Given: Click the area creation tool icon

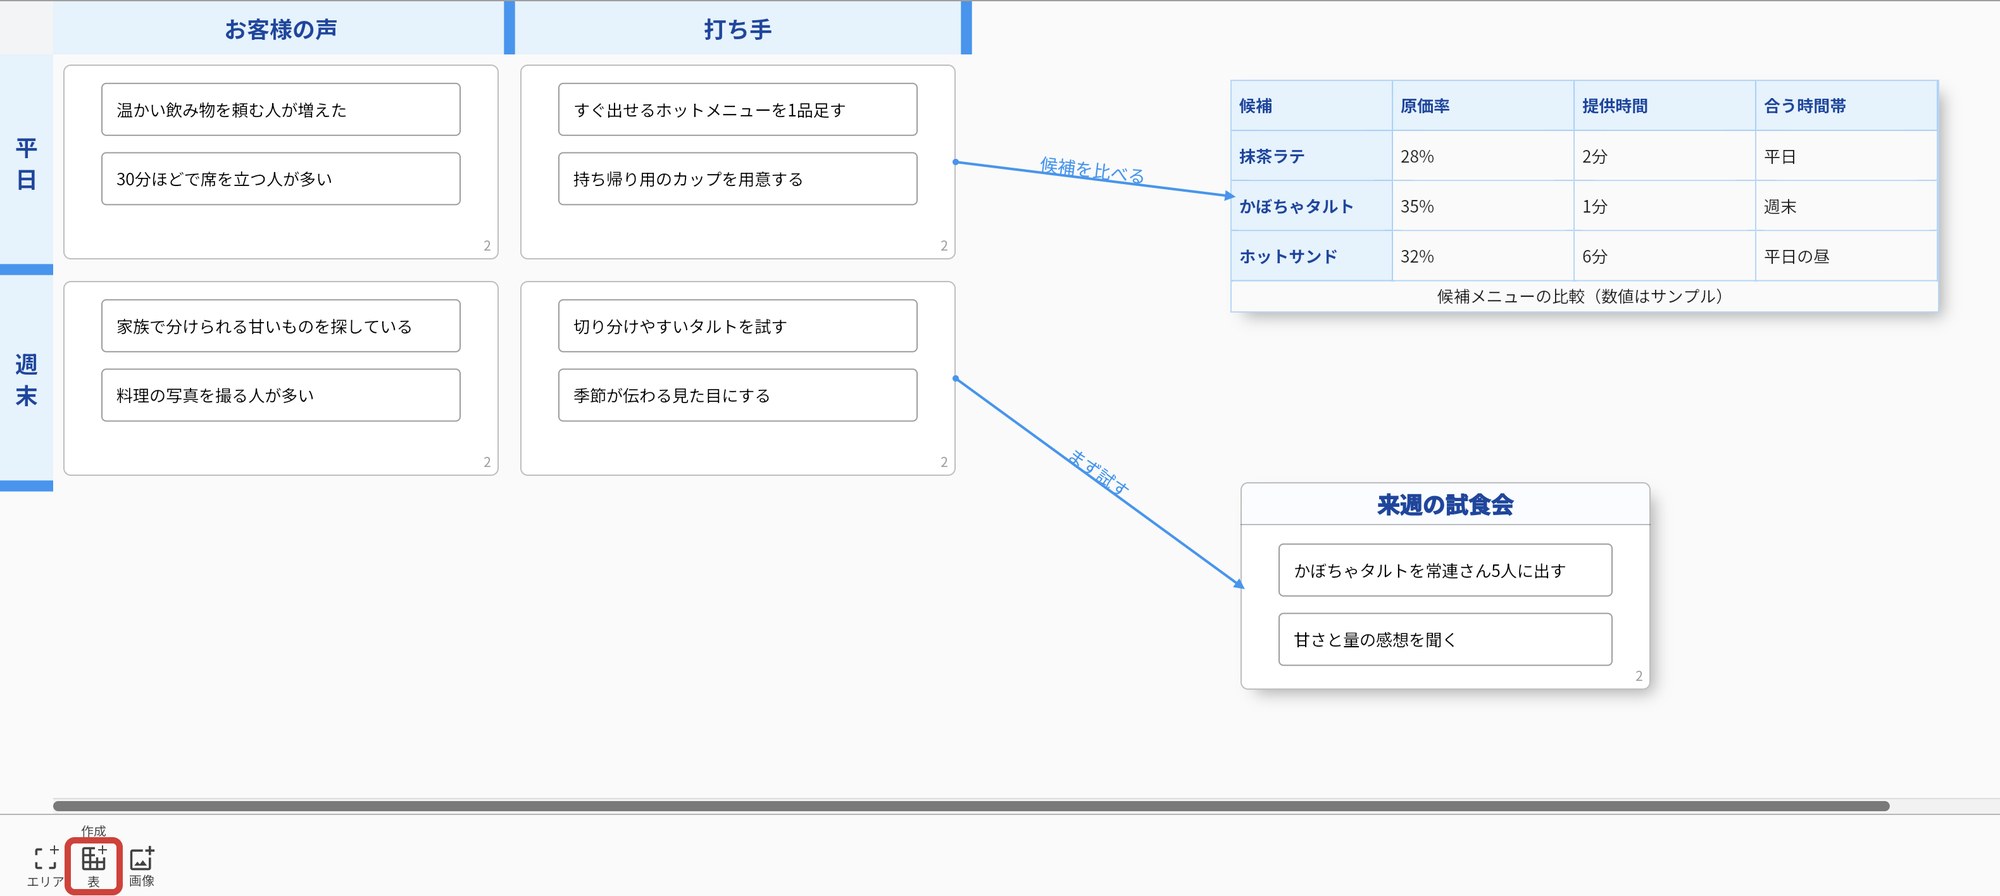Looking at the screenshot, I should pyautogui.click(x=45, y=858).
